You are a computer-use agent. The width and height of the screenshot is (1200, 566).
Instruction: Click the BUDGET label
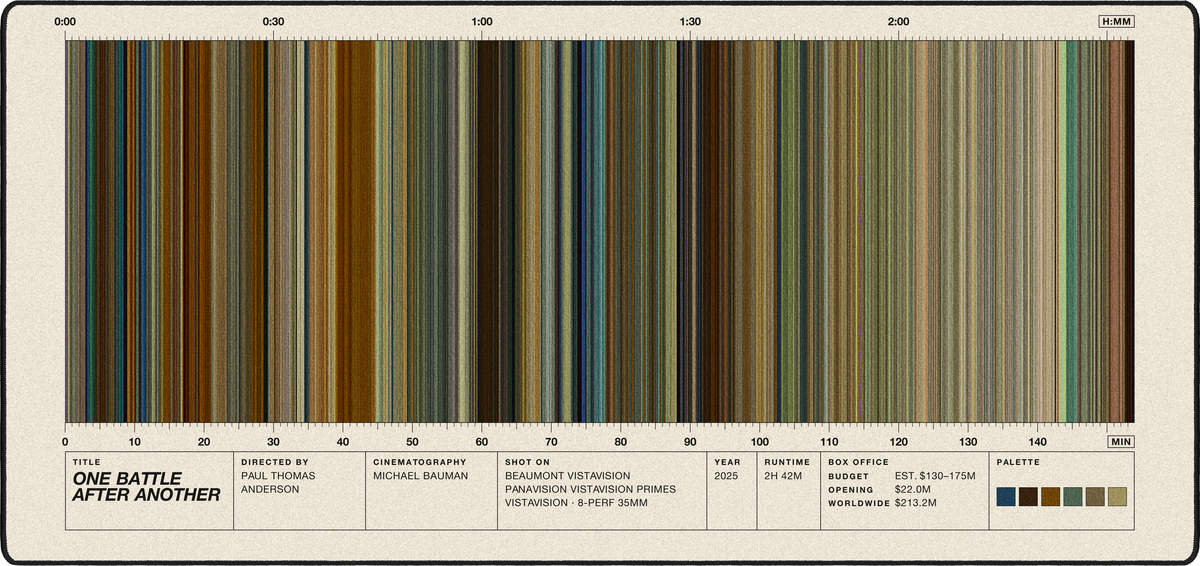click(848, 477)
